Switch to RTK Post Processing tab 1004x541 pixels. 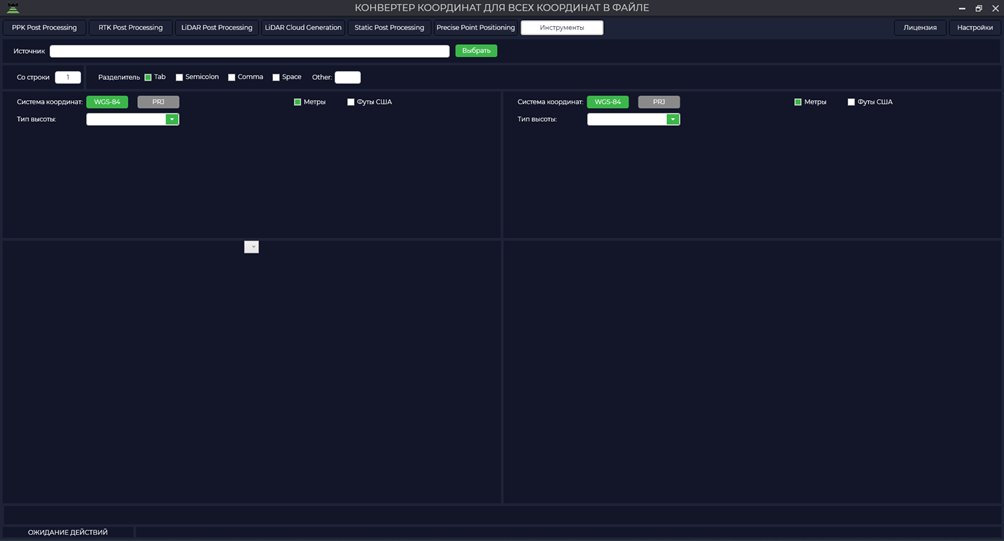coord(131,28)
